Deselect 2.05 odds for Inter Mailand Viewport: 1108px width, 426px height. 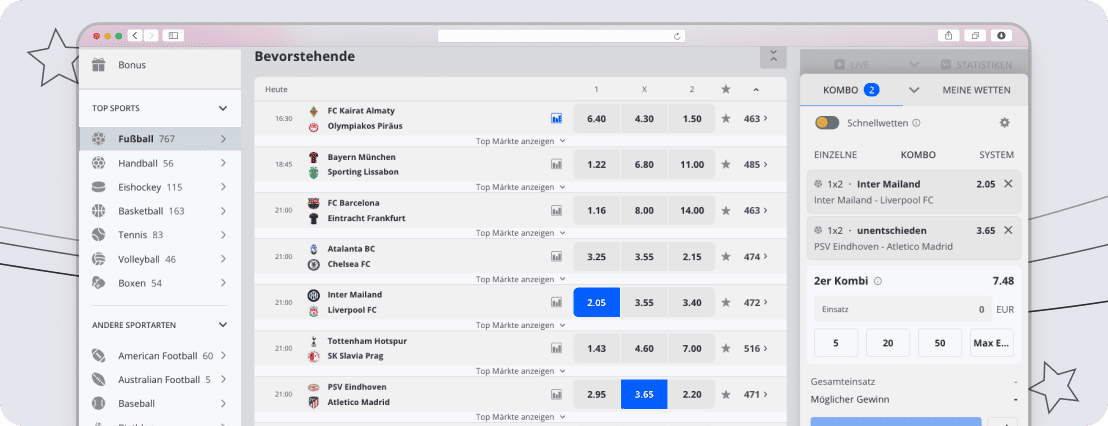pos(596,302)
